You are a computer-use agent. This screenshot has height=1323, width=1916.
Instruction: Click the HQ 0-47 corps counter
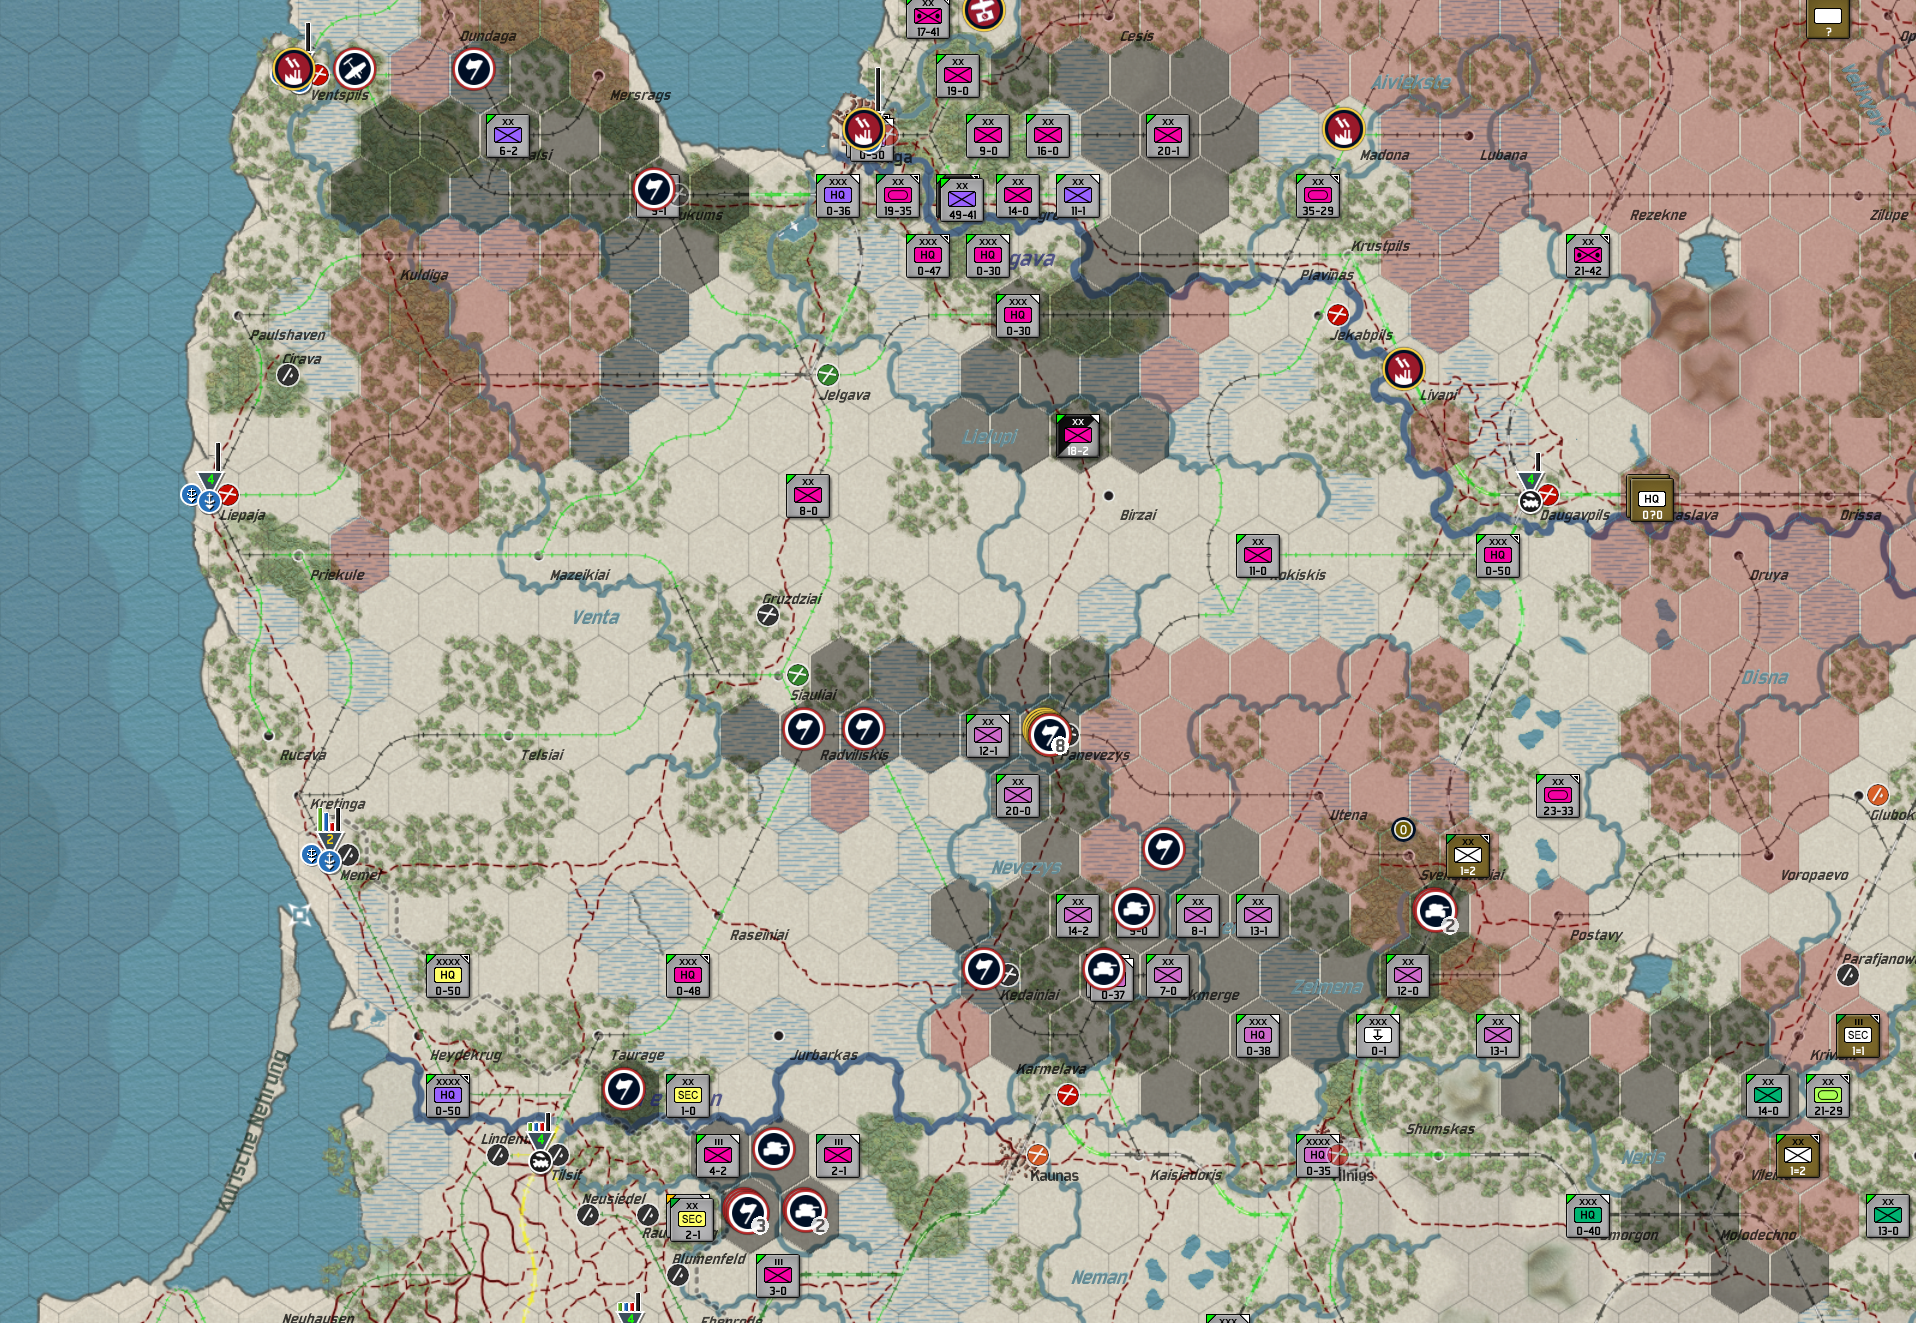click(928, 256)
